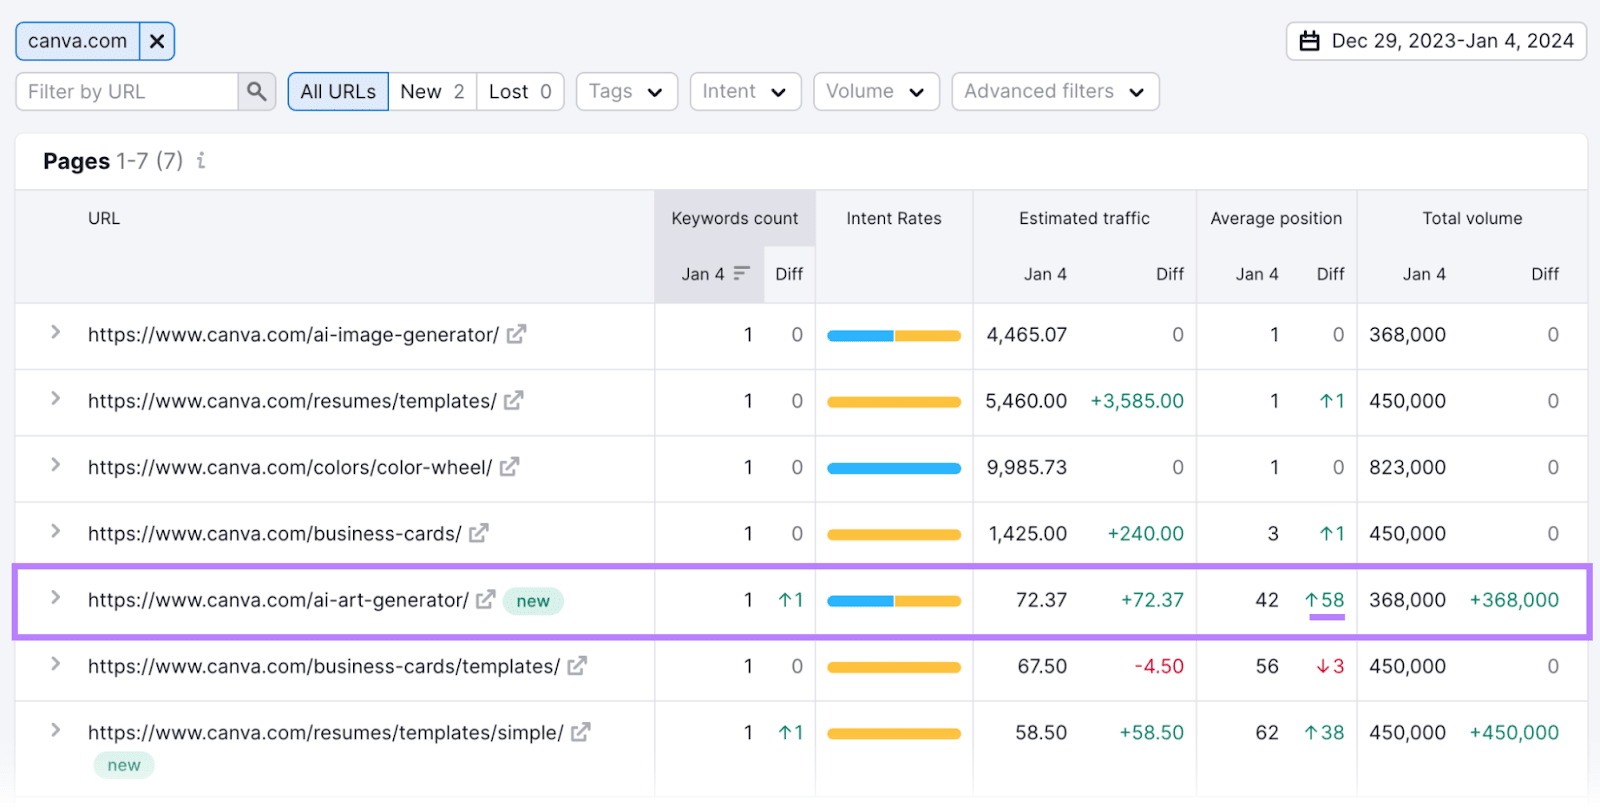Click the Keywords count column header
The width and height of the screenshot is (1600, 811).
tap(735, 218)
